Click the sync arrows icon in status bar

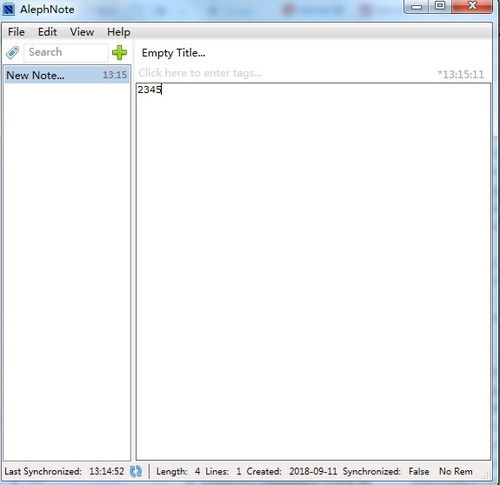click(136, 471)
